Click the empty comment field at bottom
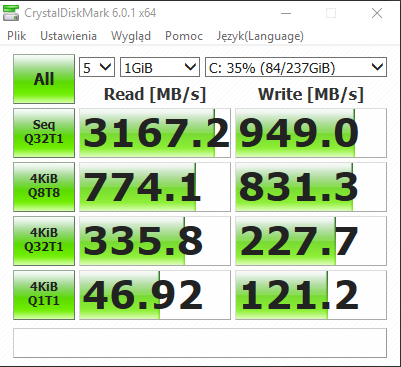This screenshot has width=401, height=367. 200,343
